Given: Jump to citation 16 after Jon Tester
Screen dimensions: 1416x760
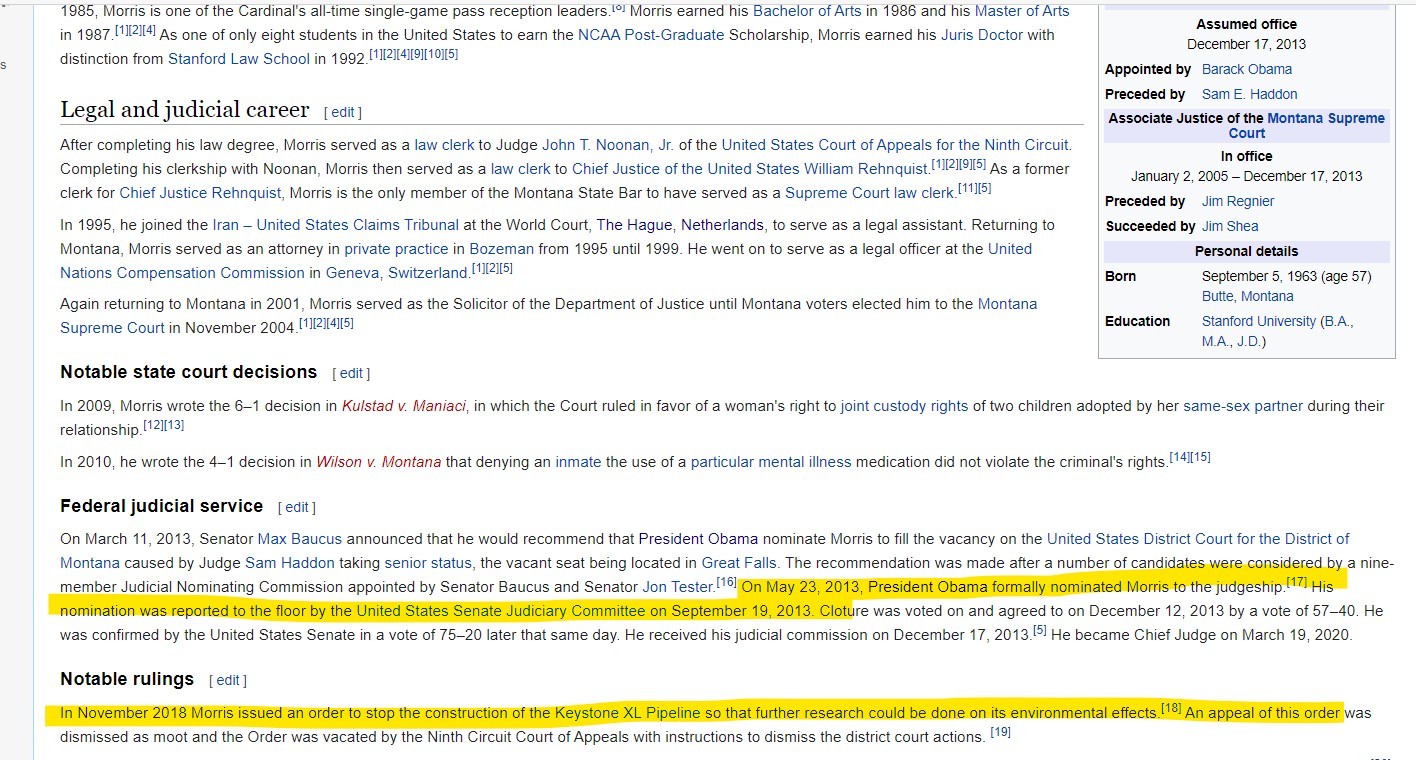Looking at the screenshot, I should 726,582.
